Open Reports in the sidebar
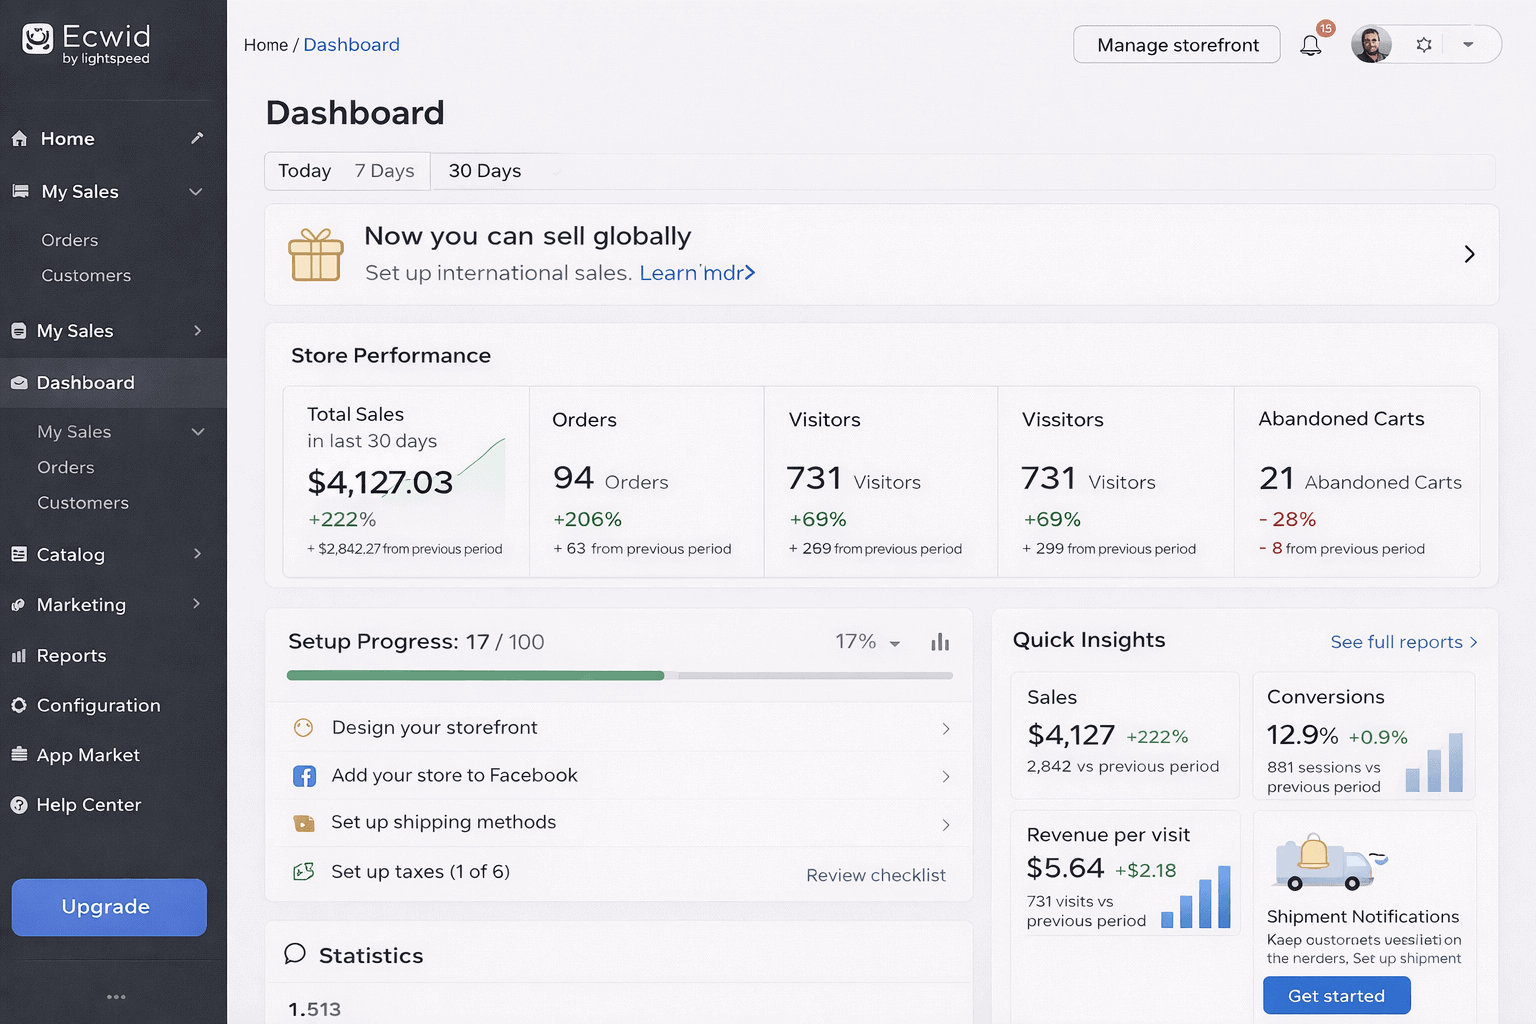This screenshot has width=1536, height=1024. click(x=71, y=656)
